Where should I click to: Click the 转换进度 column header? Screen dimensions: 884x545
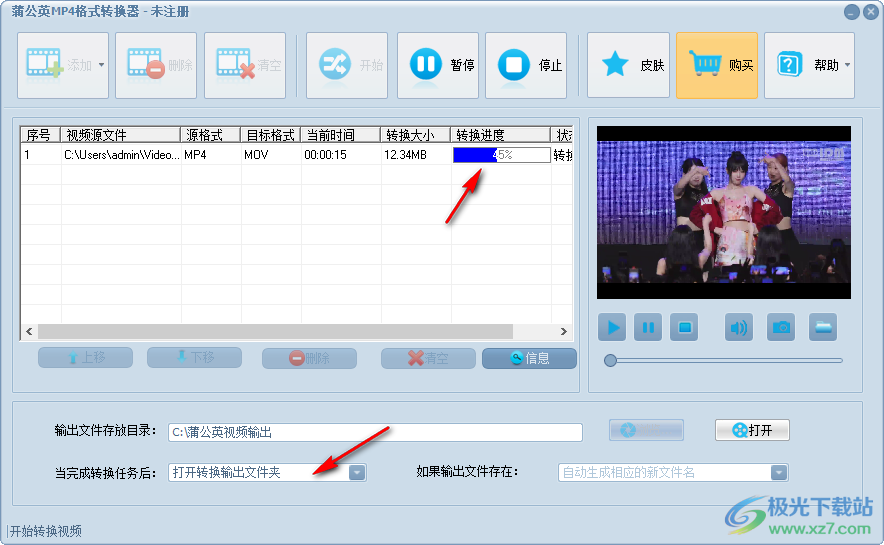501,135
